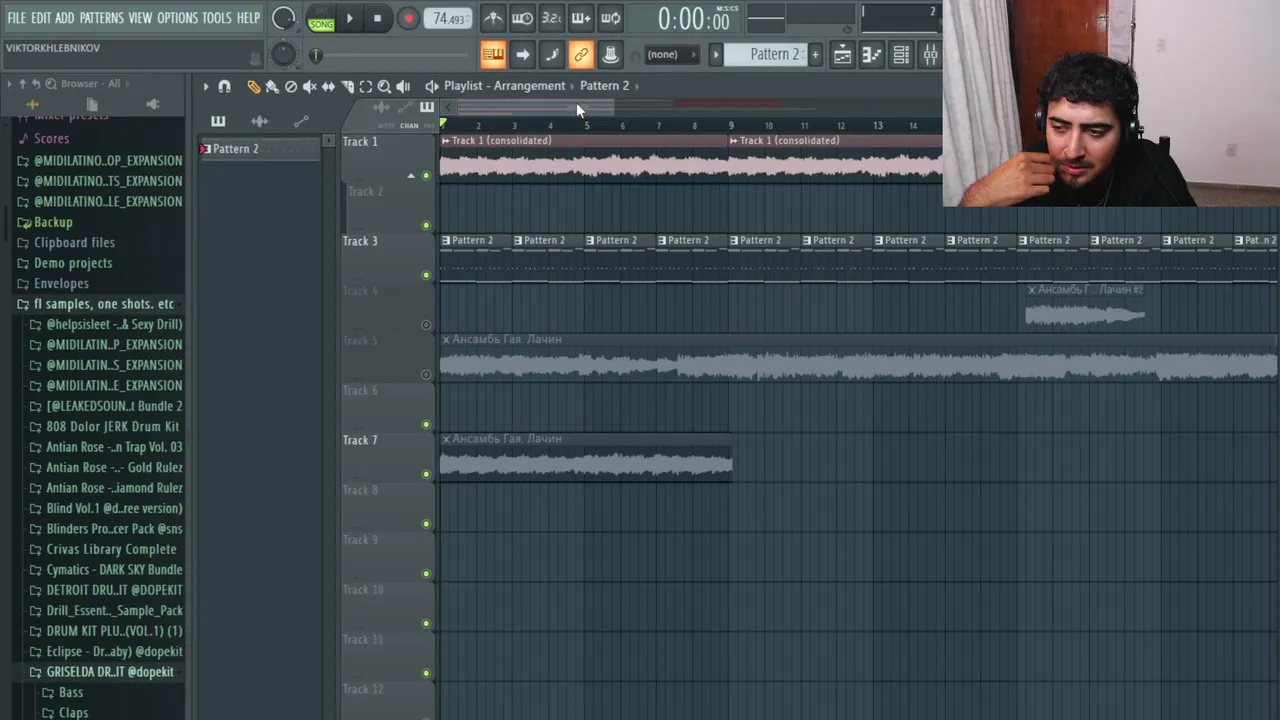Open the PATTERNS menu
1280x720 pixels.
(x=102, y=18)
